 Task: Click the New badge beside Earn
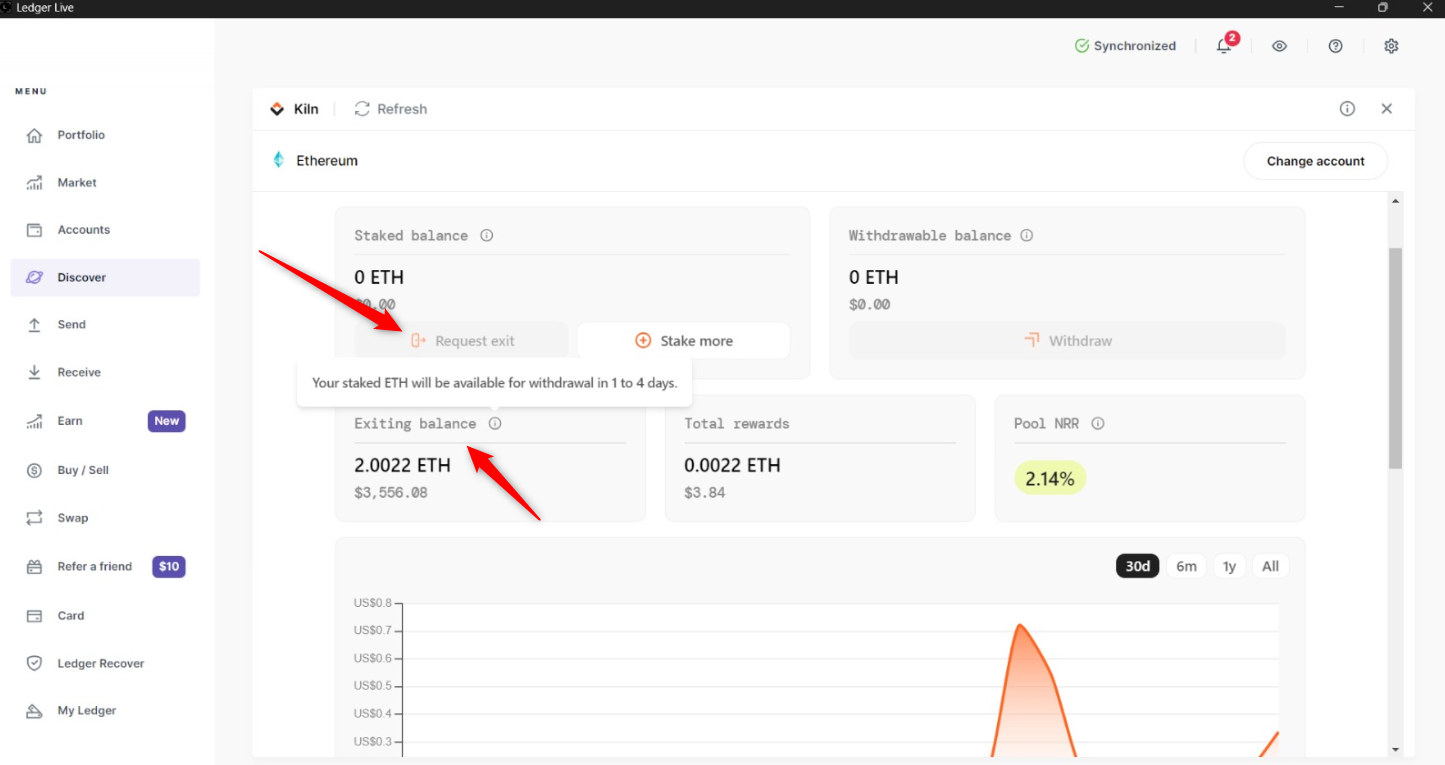pyautogui.click(x=167, y=421)
